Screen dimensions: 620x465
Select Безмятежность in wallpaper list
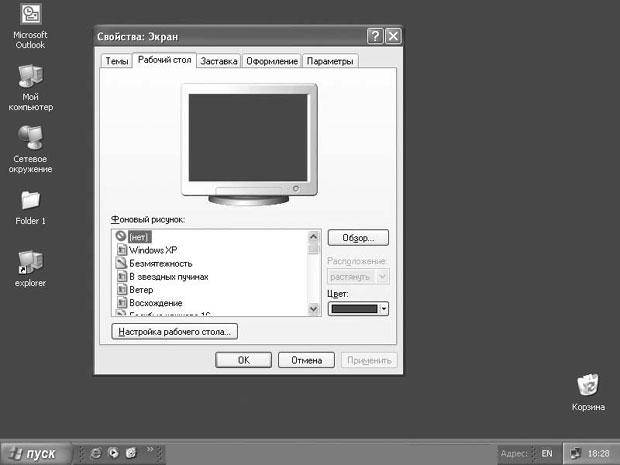click(160, 263)
